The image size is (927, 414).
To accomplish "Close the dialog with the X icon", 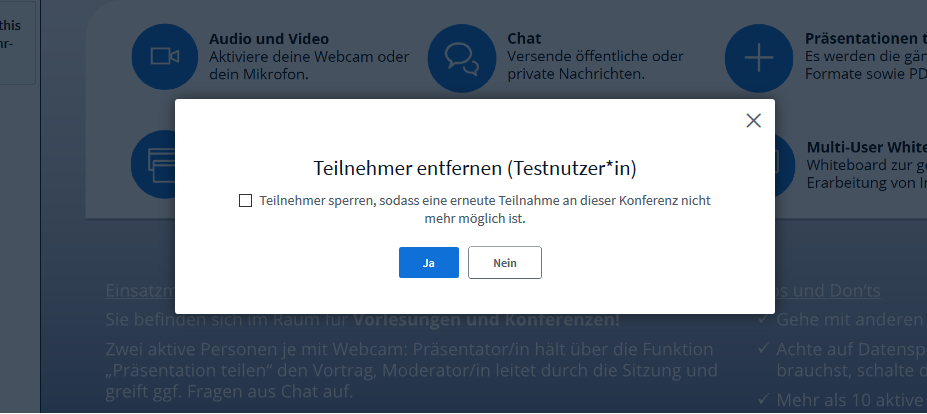I will click(x=753, y=121).
